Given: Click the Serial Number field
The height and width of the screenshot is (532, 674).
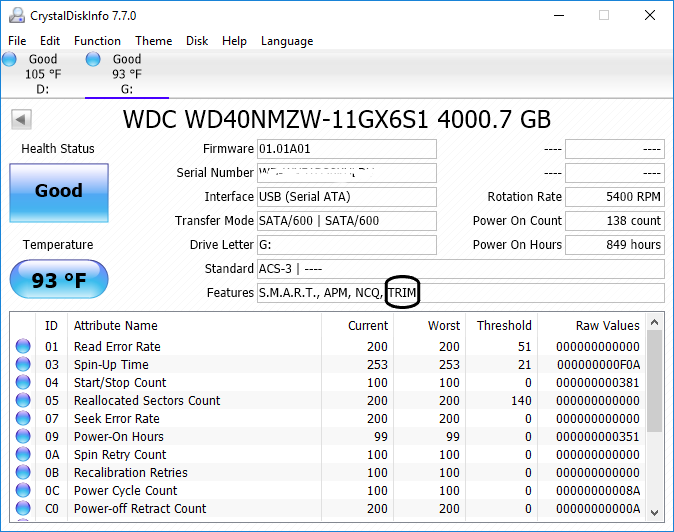Looking at the screenshot, I should pyautogui.click(x=346, y=173).
